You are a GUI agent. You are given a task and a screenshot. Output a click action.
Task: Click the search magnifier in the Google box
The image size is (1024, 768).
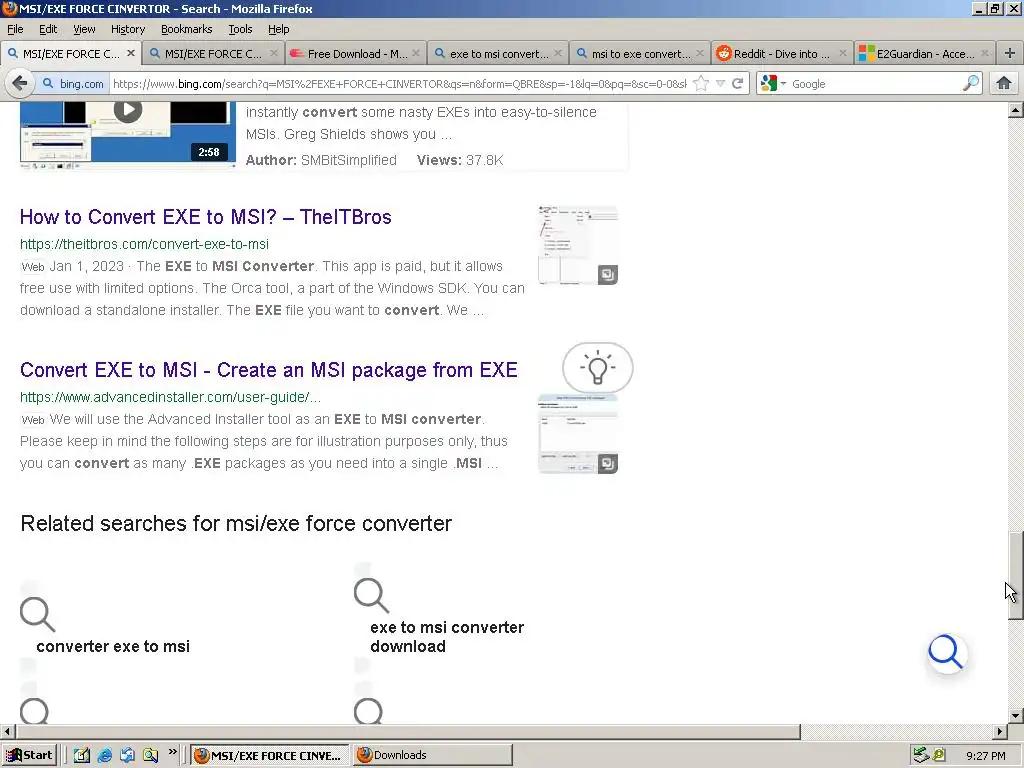tap(971, 83)
